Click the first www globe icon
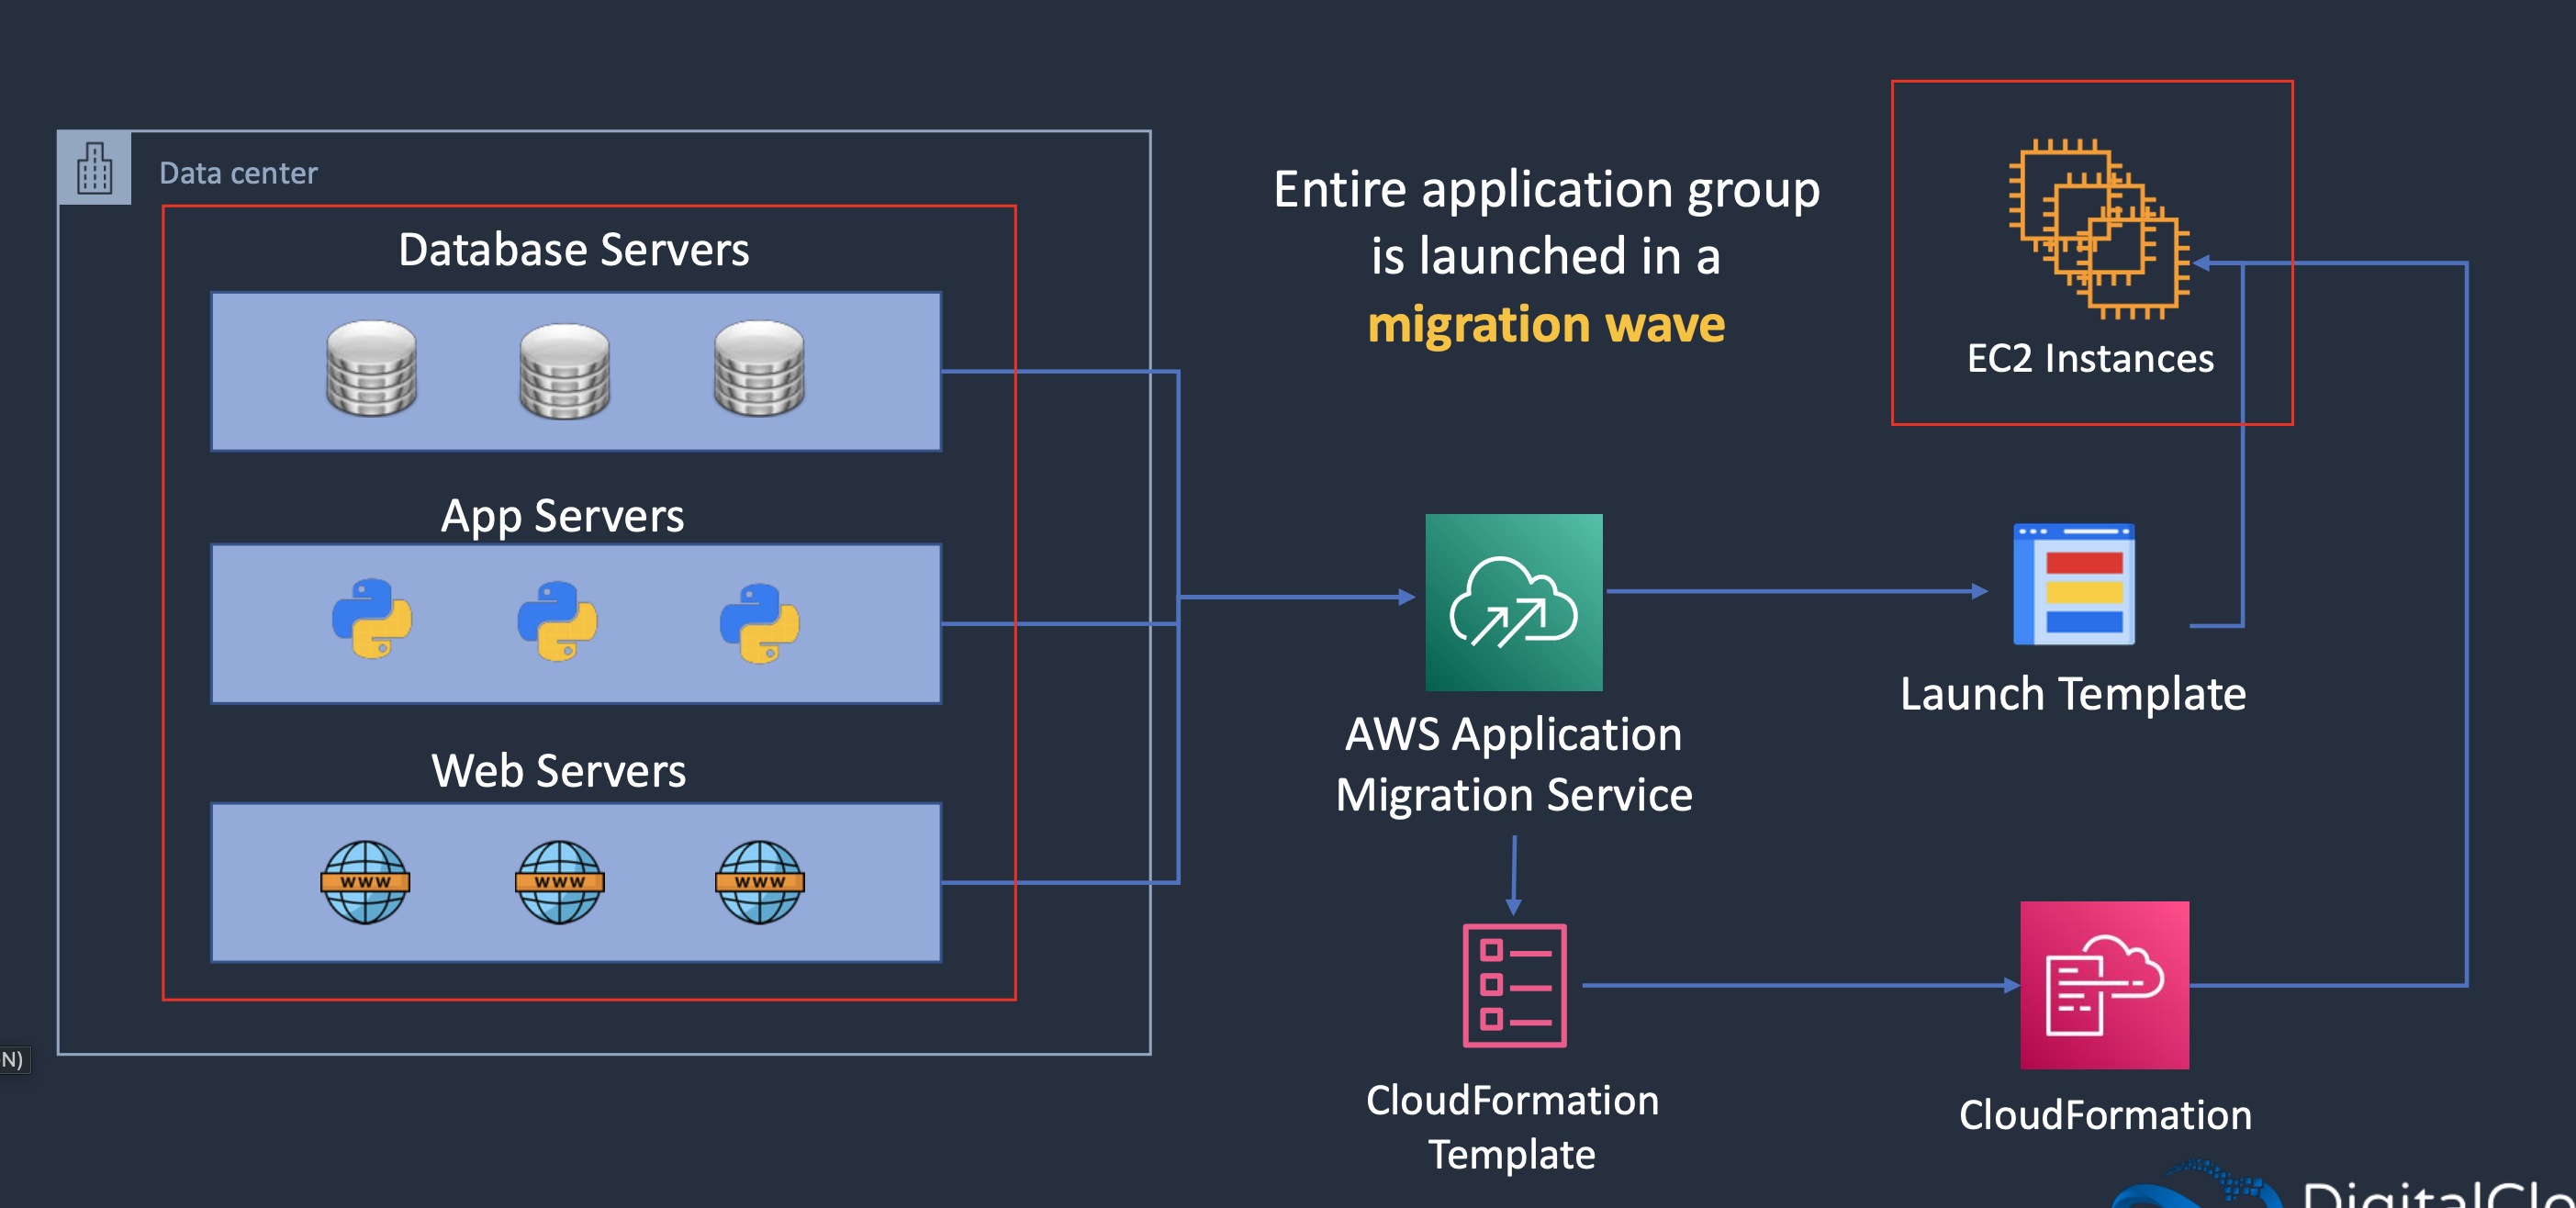The image size is (2576, 1208). tap(365, 882)
